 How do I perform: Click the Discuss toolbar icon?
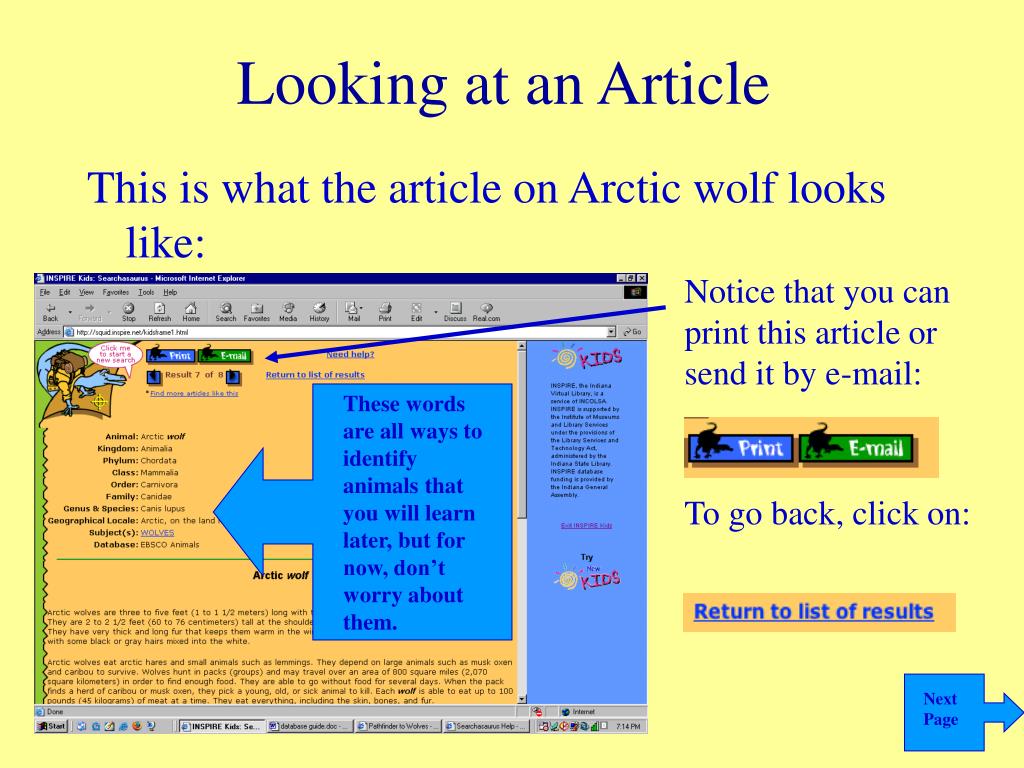(455, 312)
